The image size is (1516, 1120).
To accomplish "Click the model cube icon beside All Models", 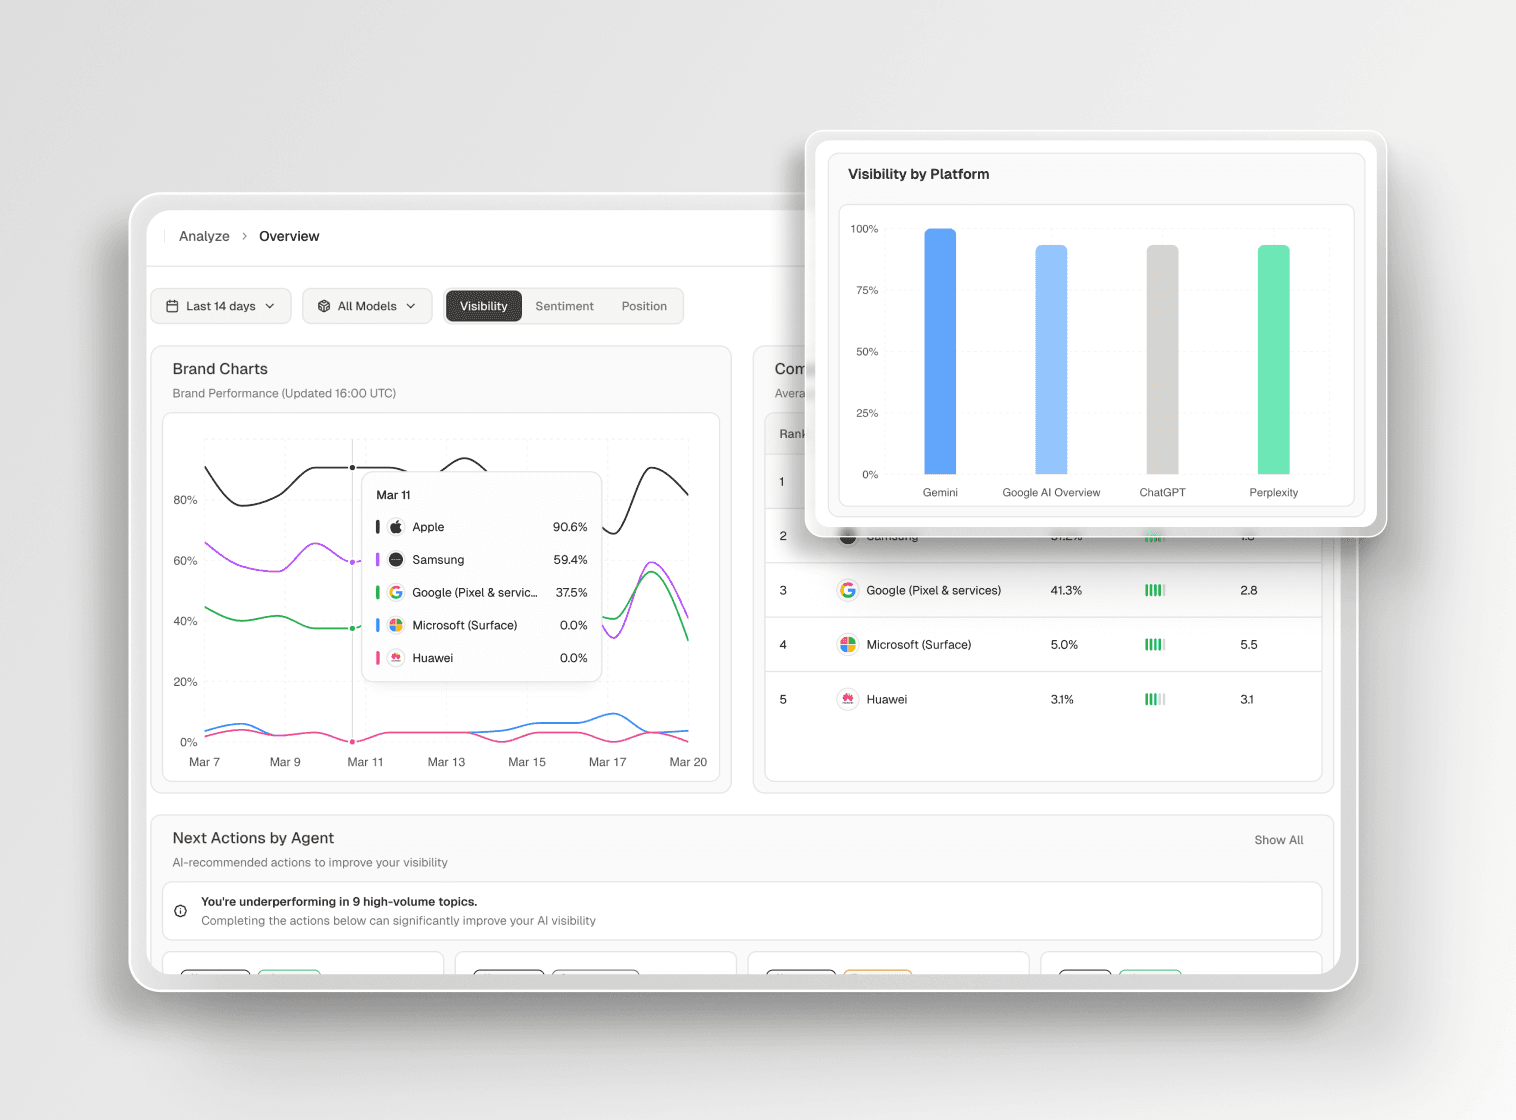I will 322,306.
